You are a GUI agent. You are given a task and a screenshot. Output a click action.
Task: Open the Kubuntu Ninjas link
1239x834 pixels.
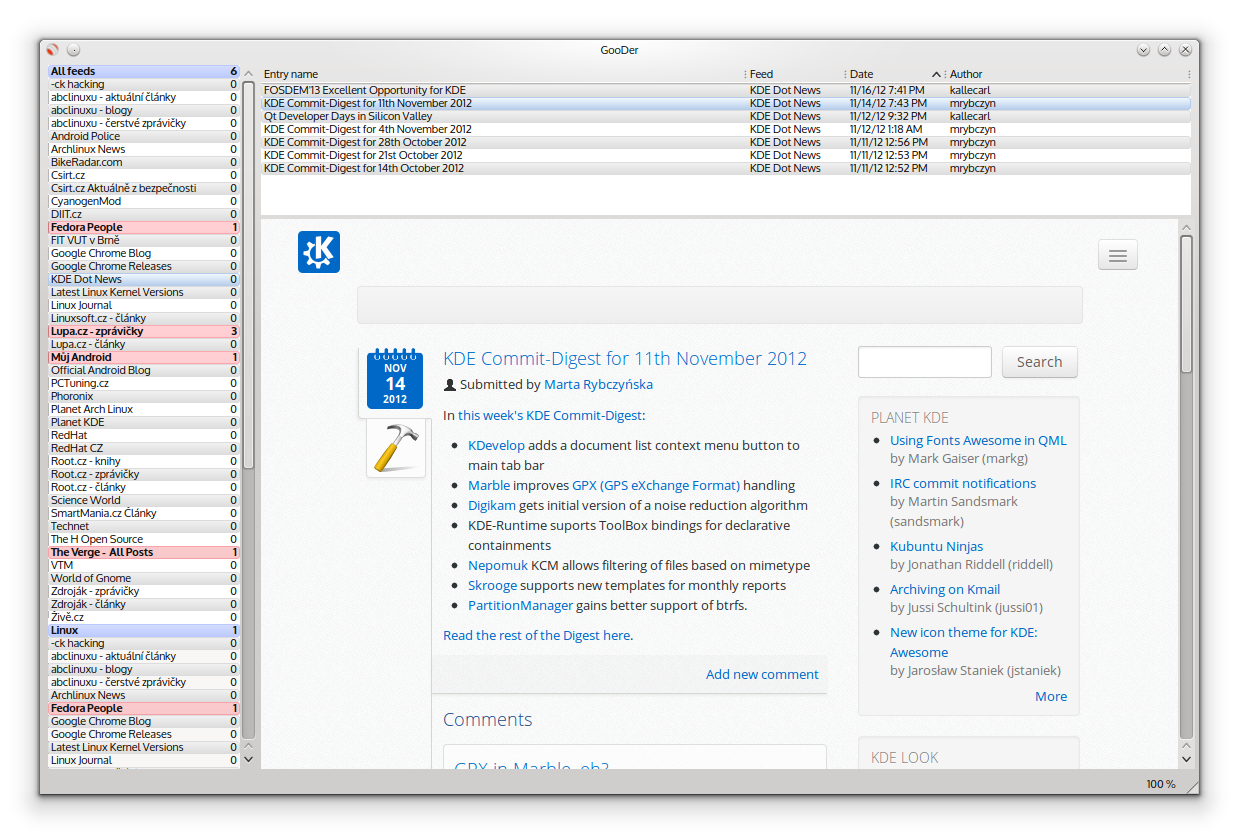tap(936, 546)
